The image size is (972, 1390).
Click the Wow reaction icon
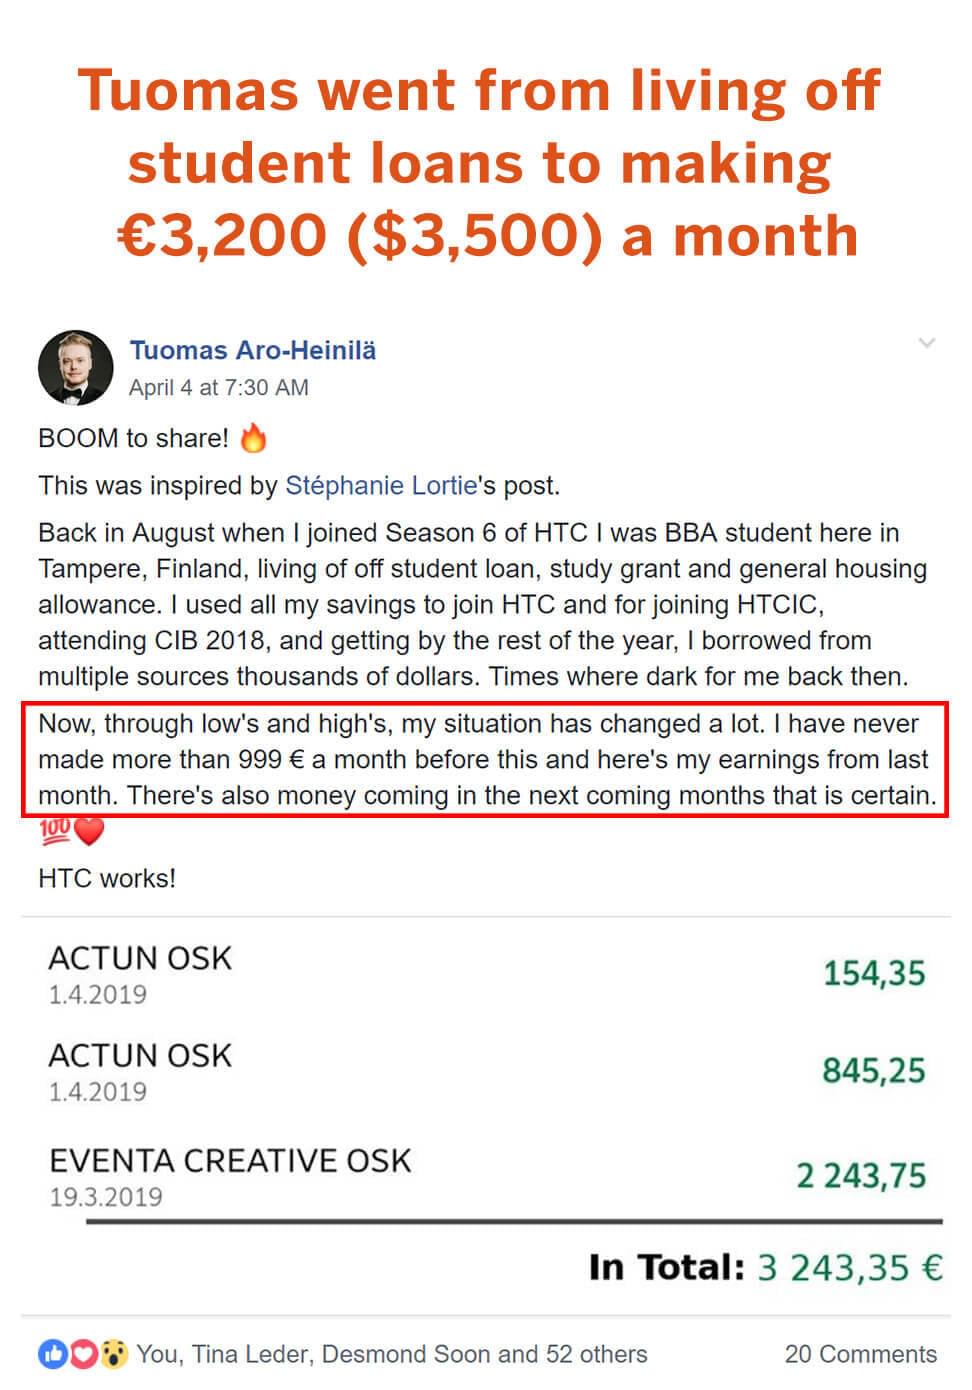(x=115, y=1355)
